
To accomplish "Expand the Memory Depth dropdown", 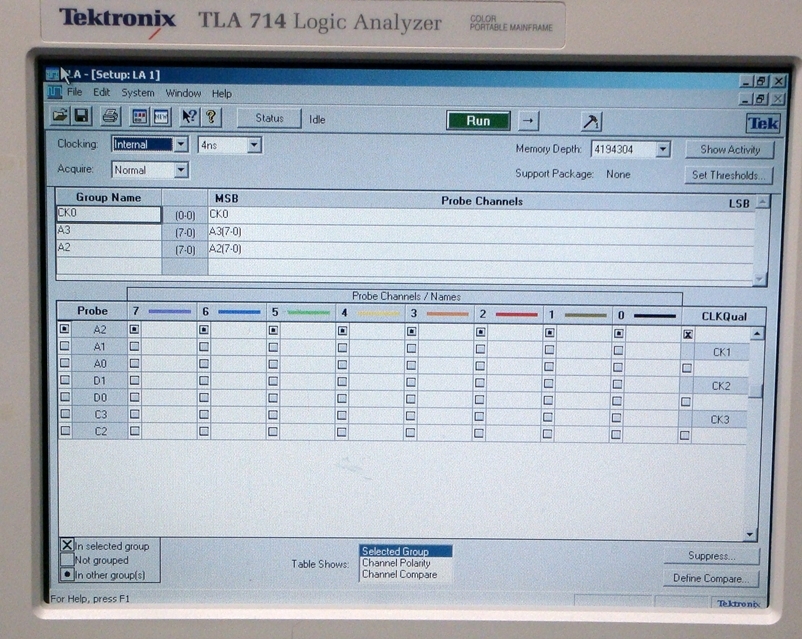I will pyautogui.click(x=663, y=149).
